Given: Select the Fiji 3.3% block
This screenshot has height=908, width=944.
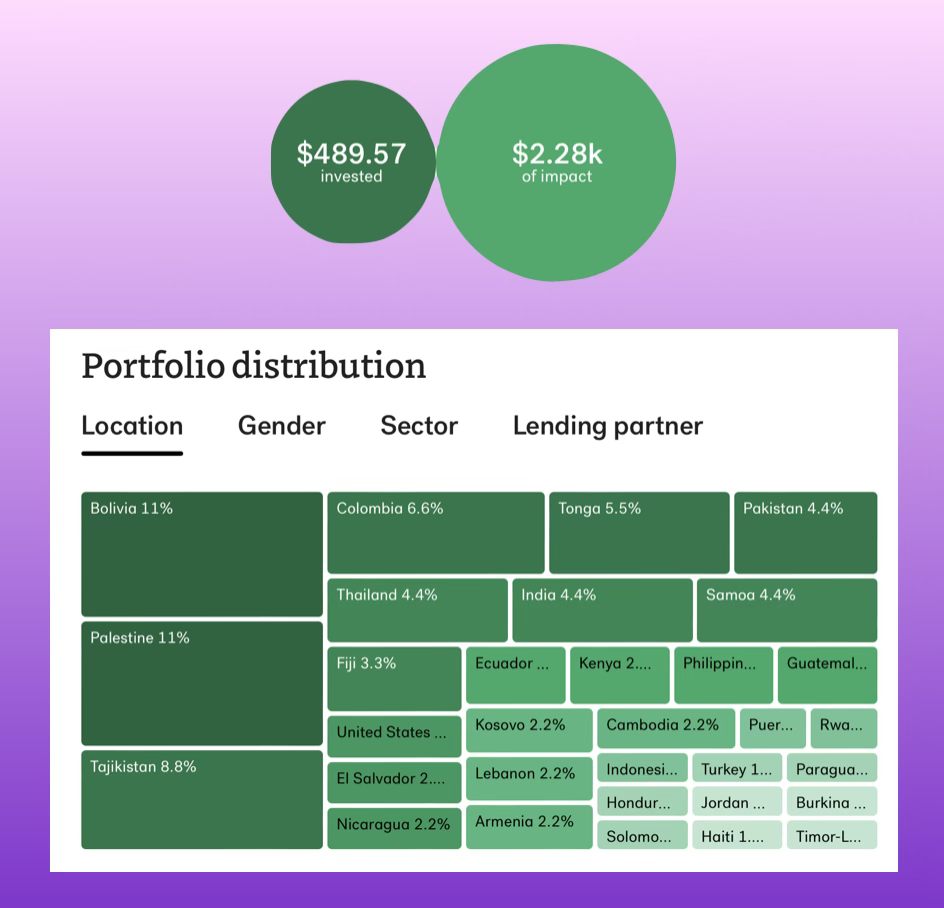Looking at the screenshot, I should coord(394,679).
